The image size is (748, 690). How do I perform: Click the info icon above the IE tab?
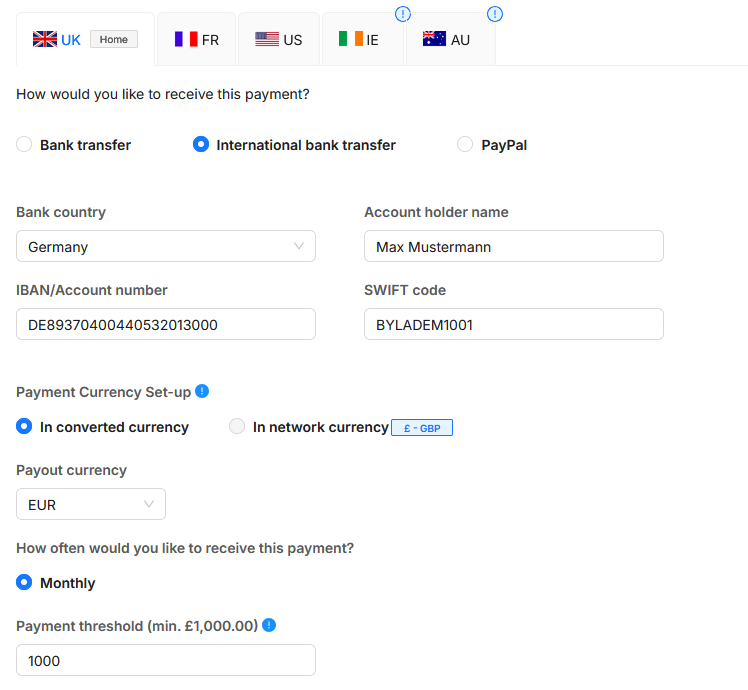[403, 14]
